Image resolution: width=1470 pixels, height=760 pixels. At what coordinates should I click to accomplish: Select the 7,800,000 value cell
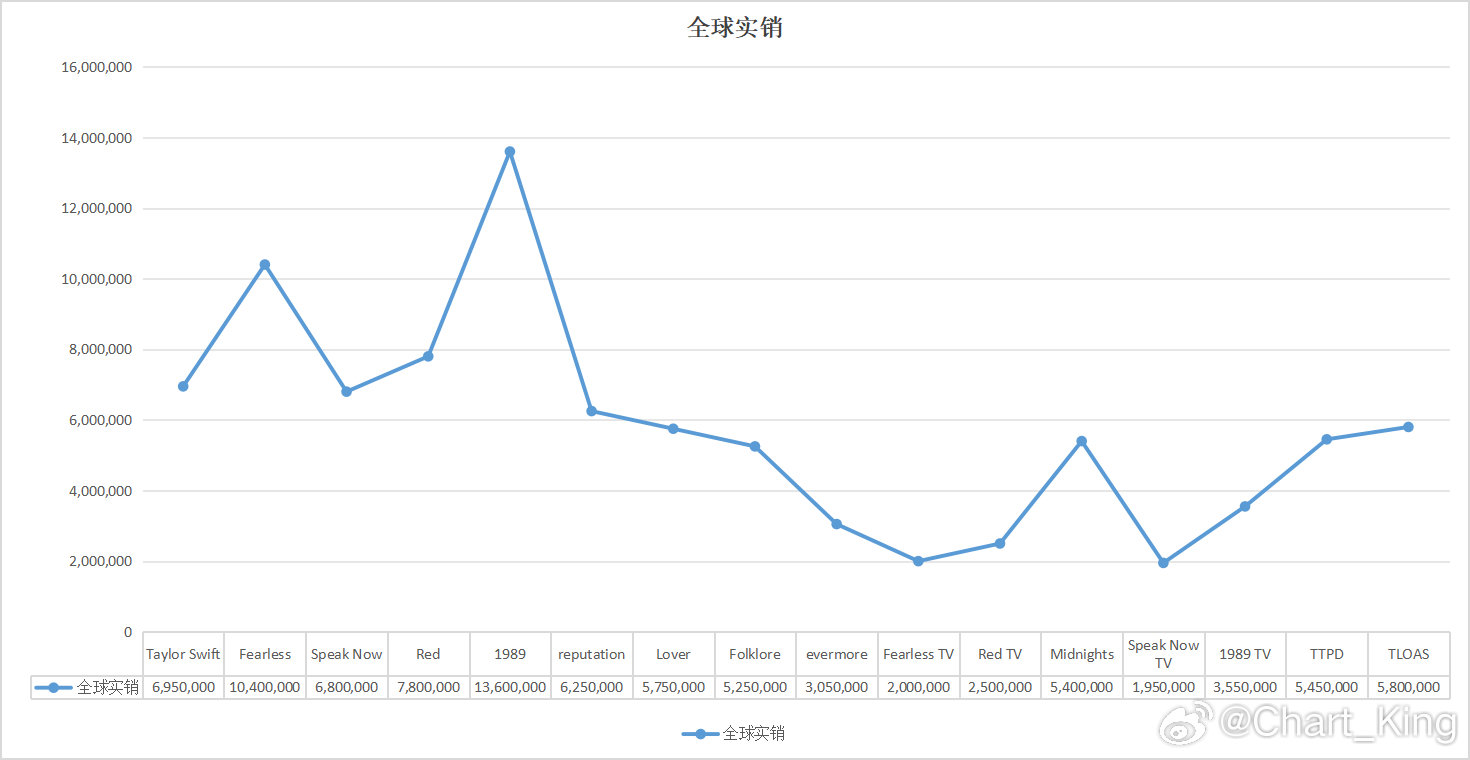428,687
